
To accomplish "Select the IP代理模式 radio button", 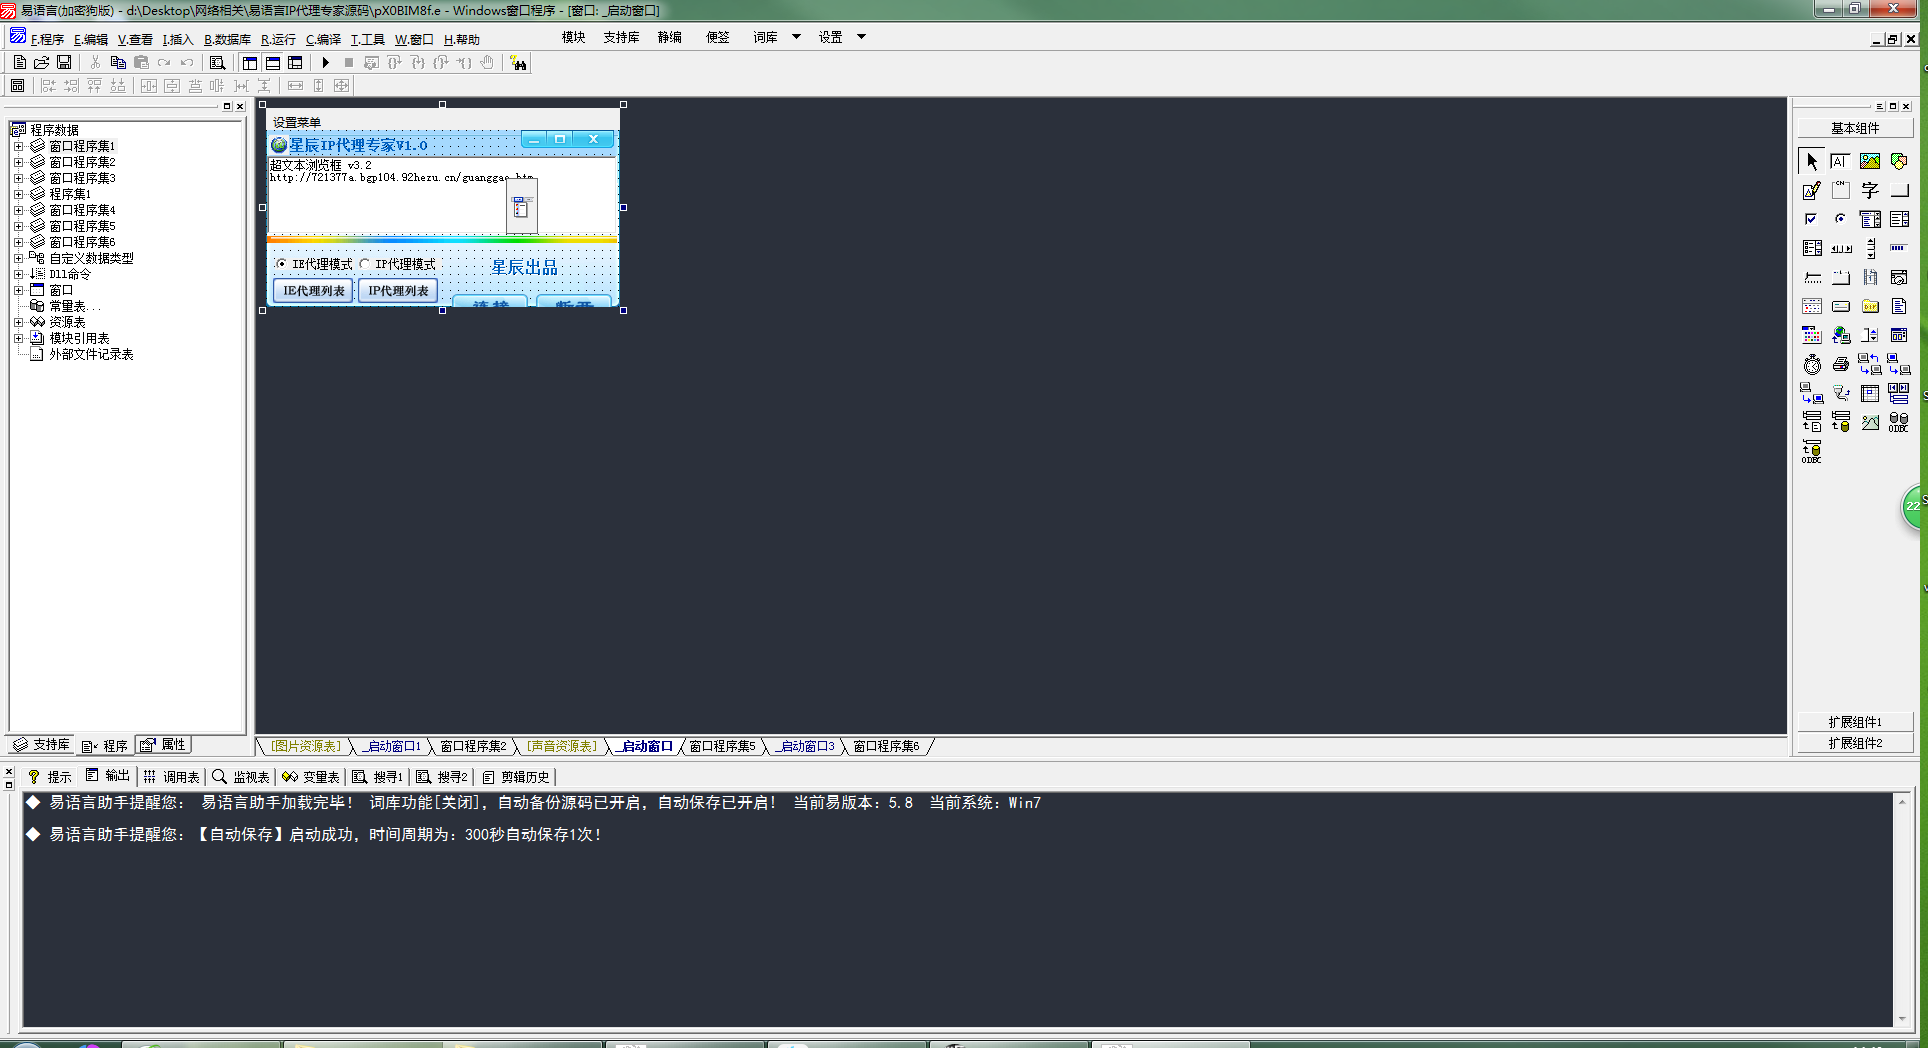I will [398, 264].
